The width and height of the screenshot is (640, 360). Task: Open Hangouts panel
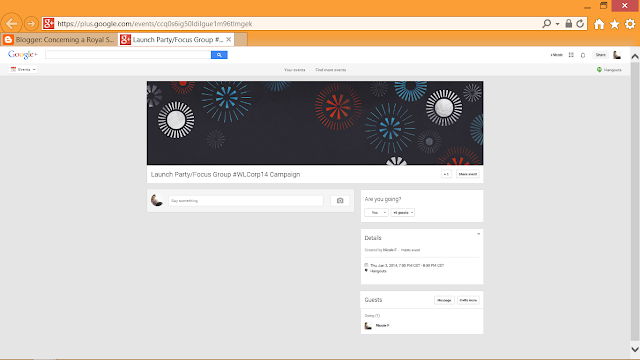tap(609, 70)
